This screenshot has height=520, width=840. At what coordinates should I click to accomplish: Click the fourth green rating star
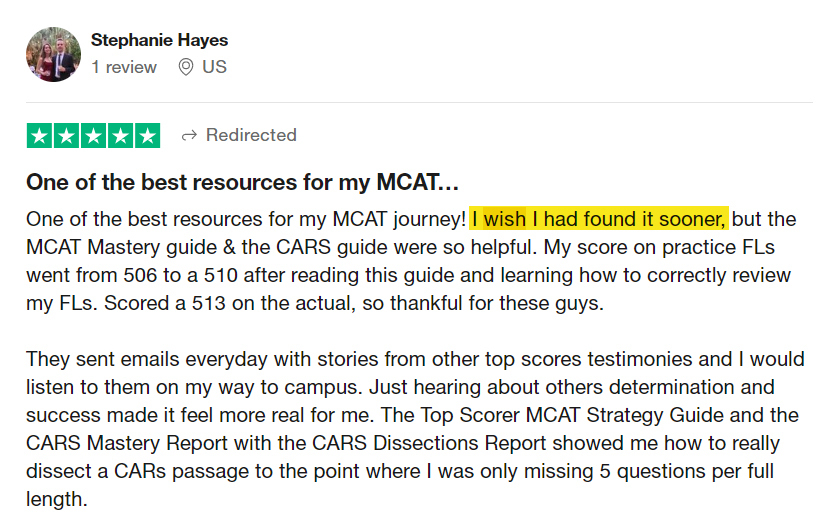point(121,135)
